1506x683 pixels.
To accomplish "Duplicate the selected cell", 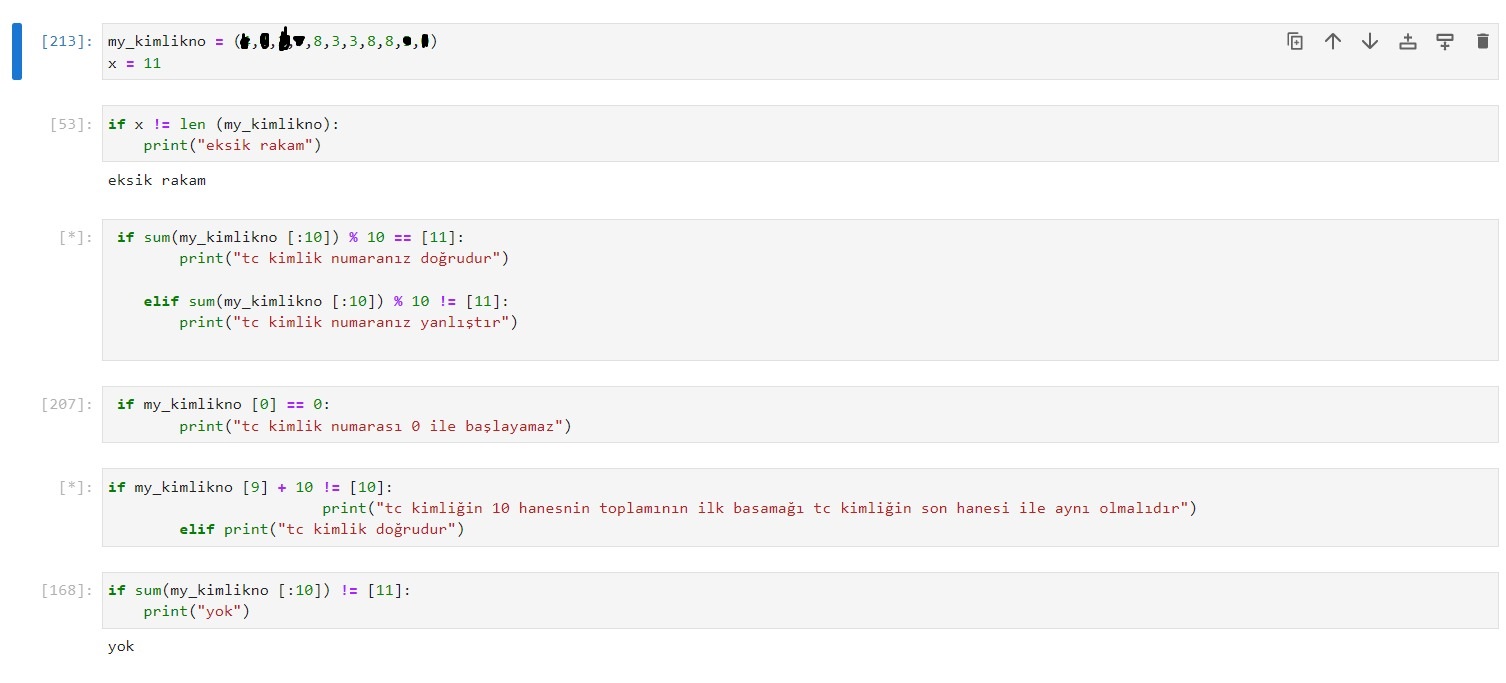I will pyautogui.click(x=1295, y=41).
